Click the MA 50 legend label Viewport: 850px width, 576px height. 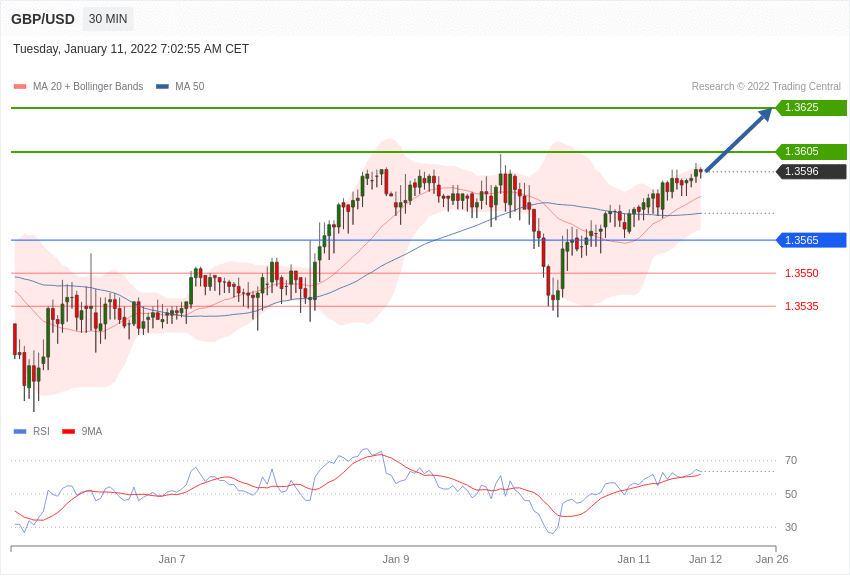pyautogui.click(x=190, y=86)
